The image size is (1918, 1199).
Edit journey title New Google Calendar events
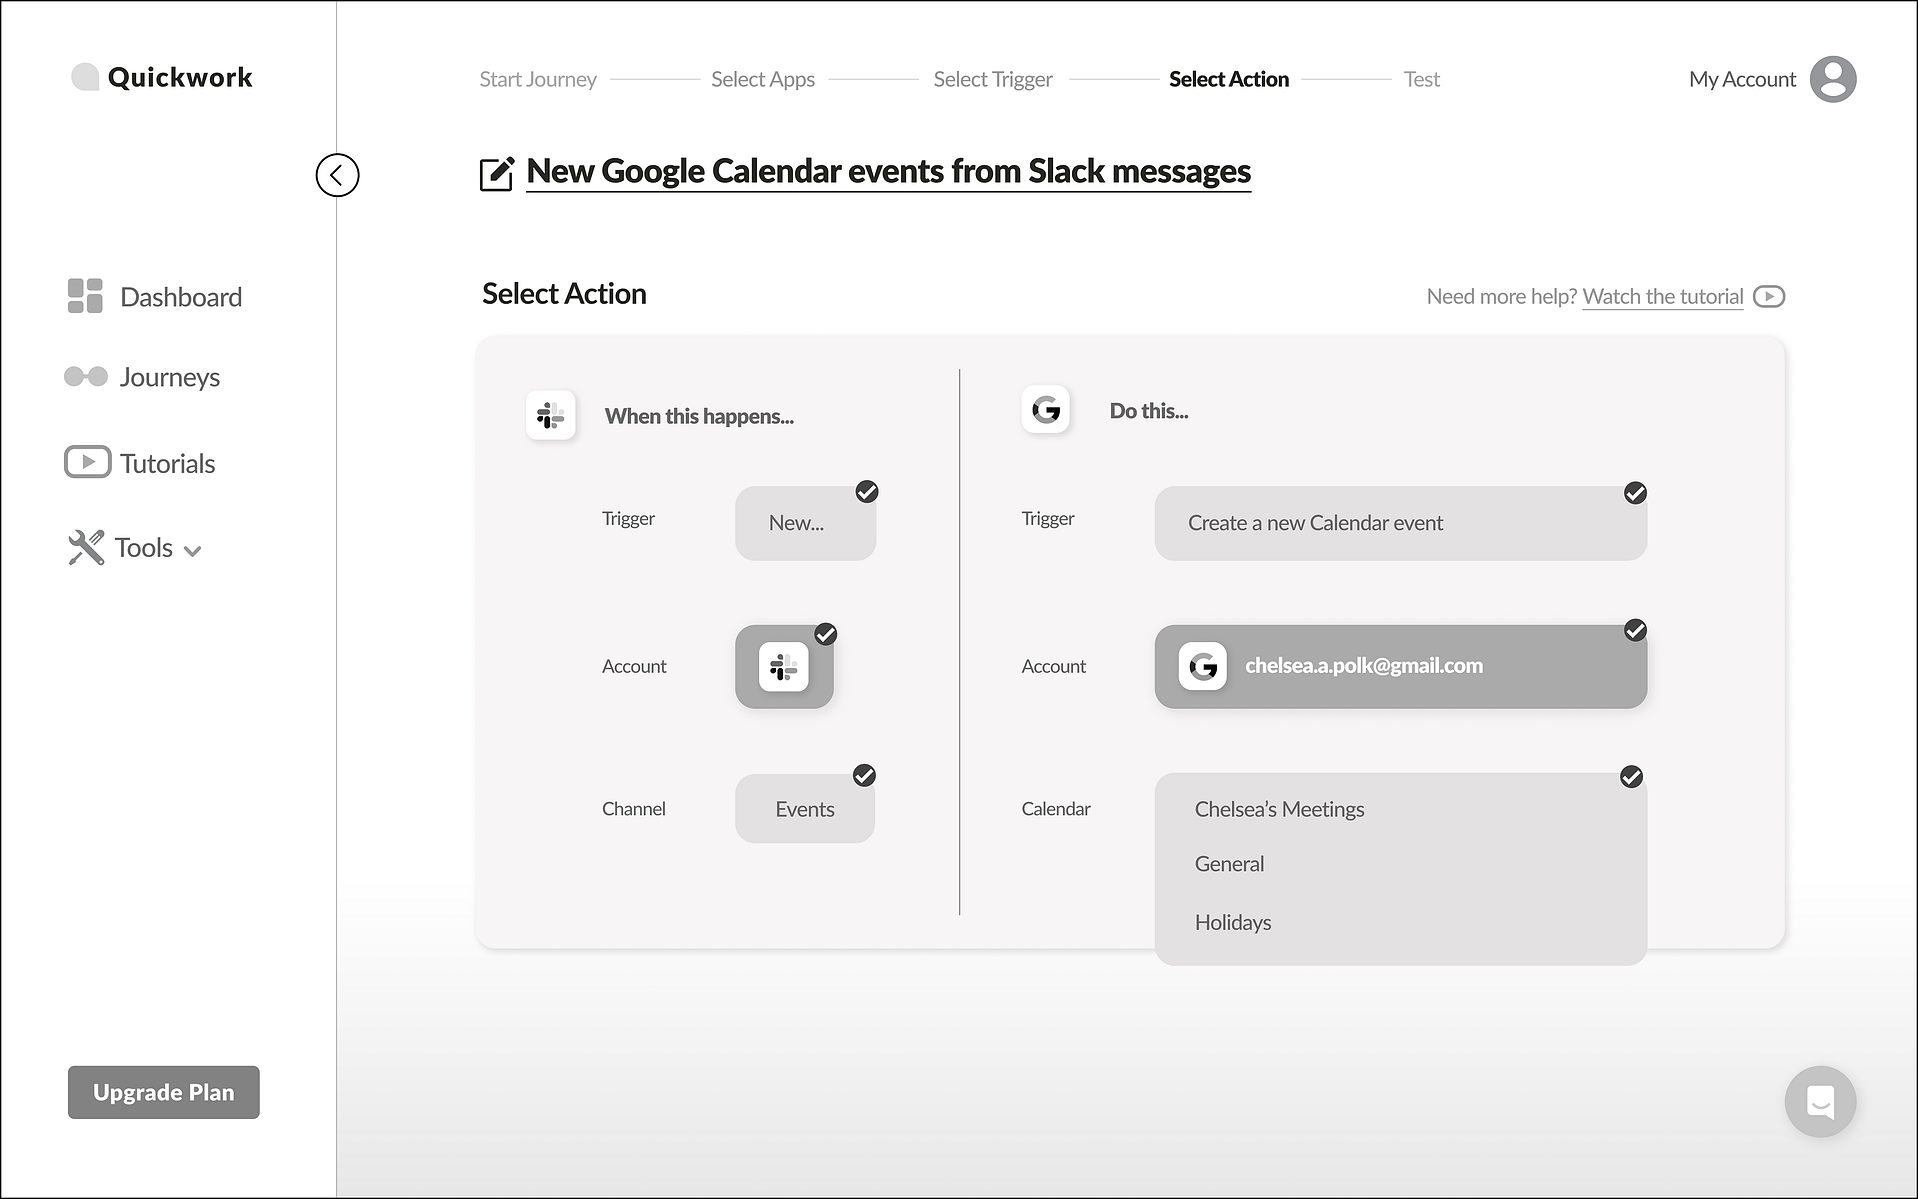click(x=888, y=172)
